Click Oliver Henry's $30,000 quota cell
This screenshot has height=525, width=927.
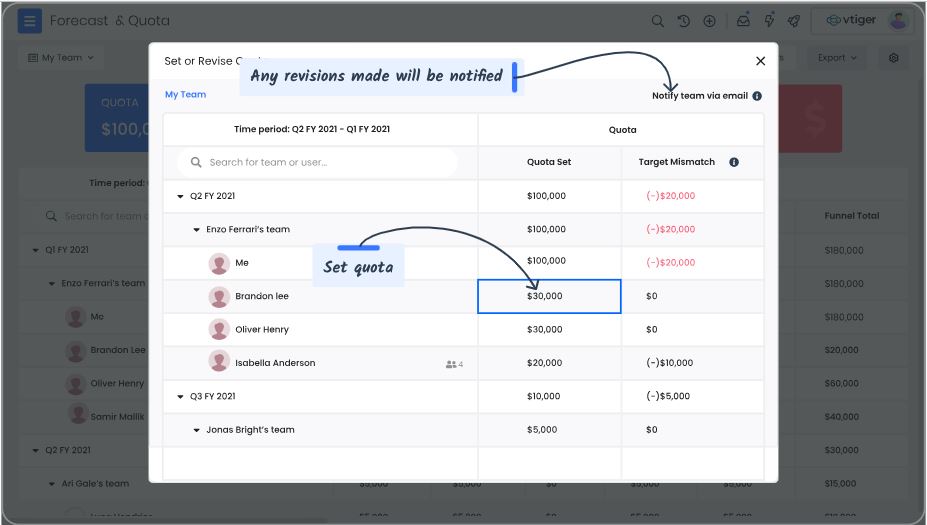click(549, 330)
